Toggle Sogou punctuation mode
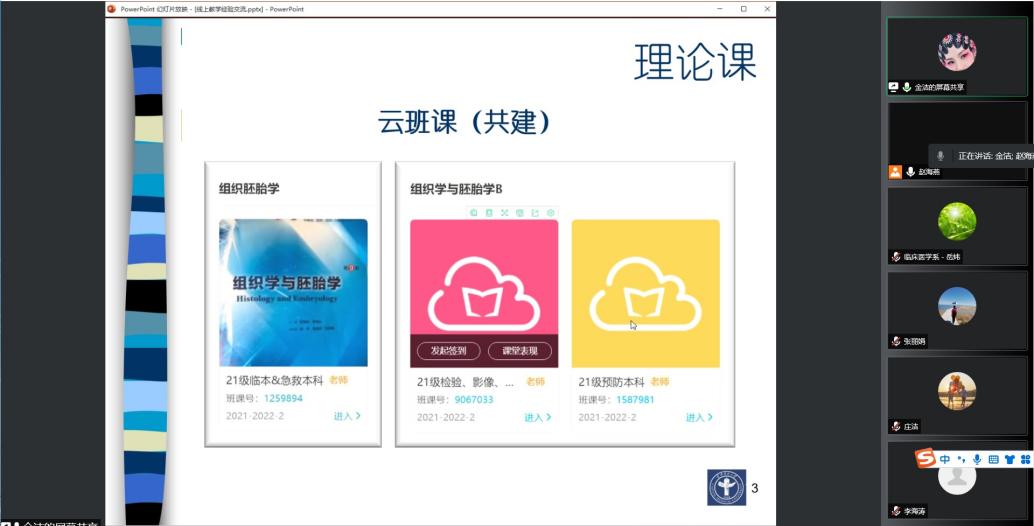 pos(961,459)
